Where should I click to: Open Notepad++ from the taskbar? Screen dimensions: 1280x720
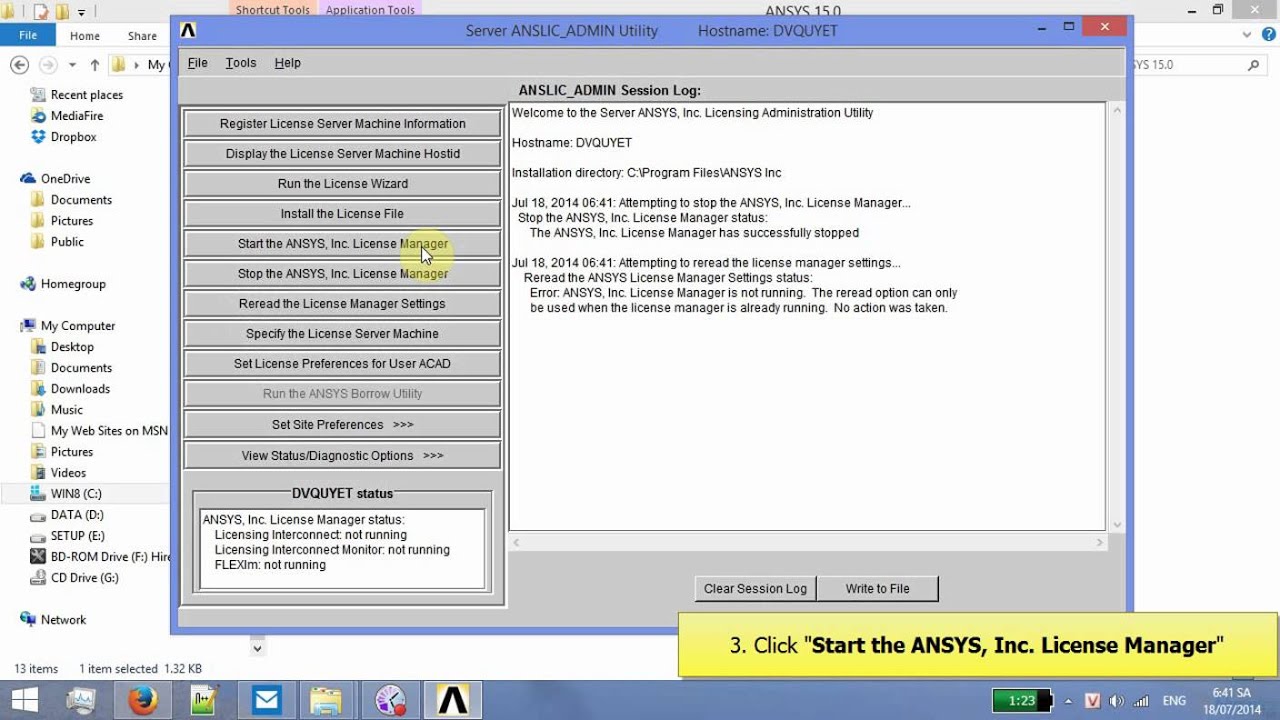pyautogui.click(x=204, y=701)
